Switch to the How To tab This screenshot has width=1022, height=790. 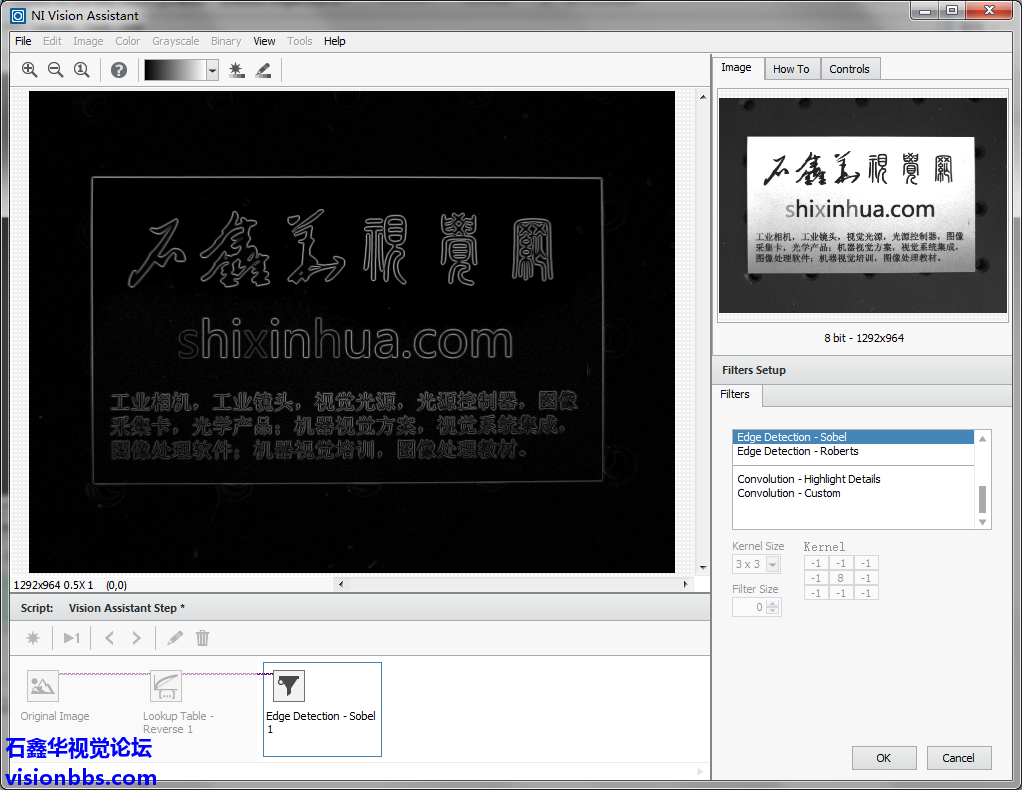[791, 69]
